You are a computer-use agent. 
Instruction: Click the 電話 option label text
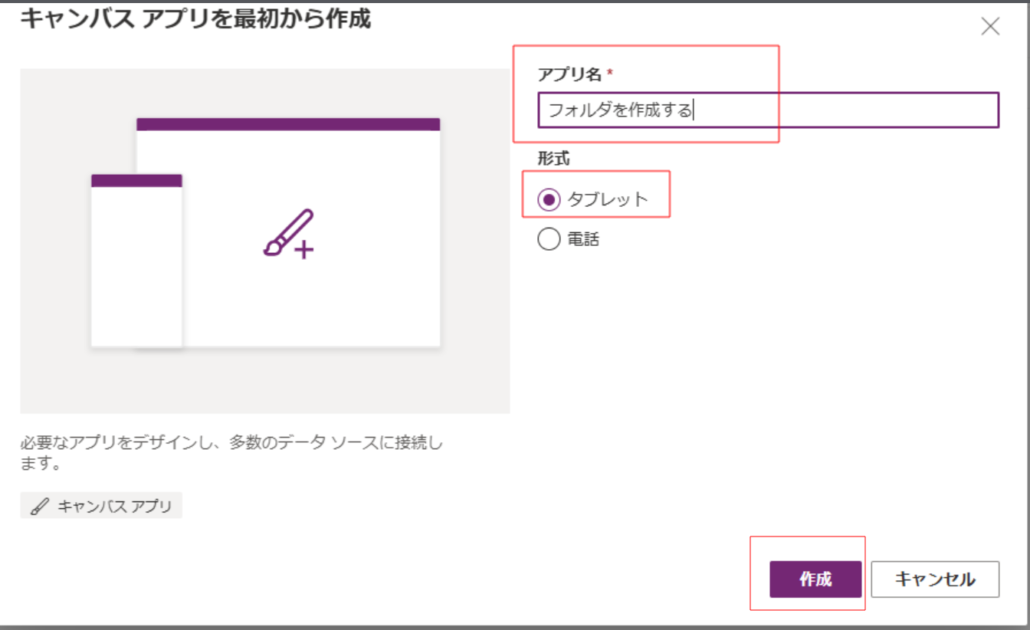pos(583,239)
